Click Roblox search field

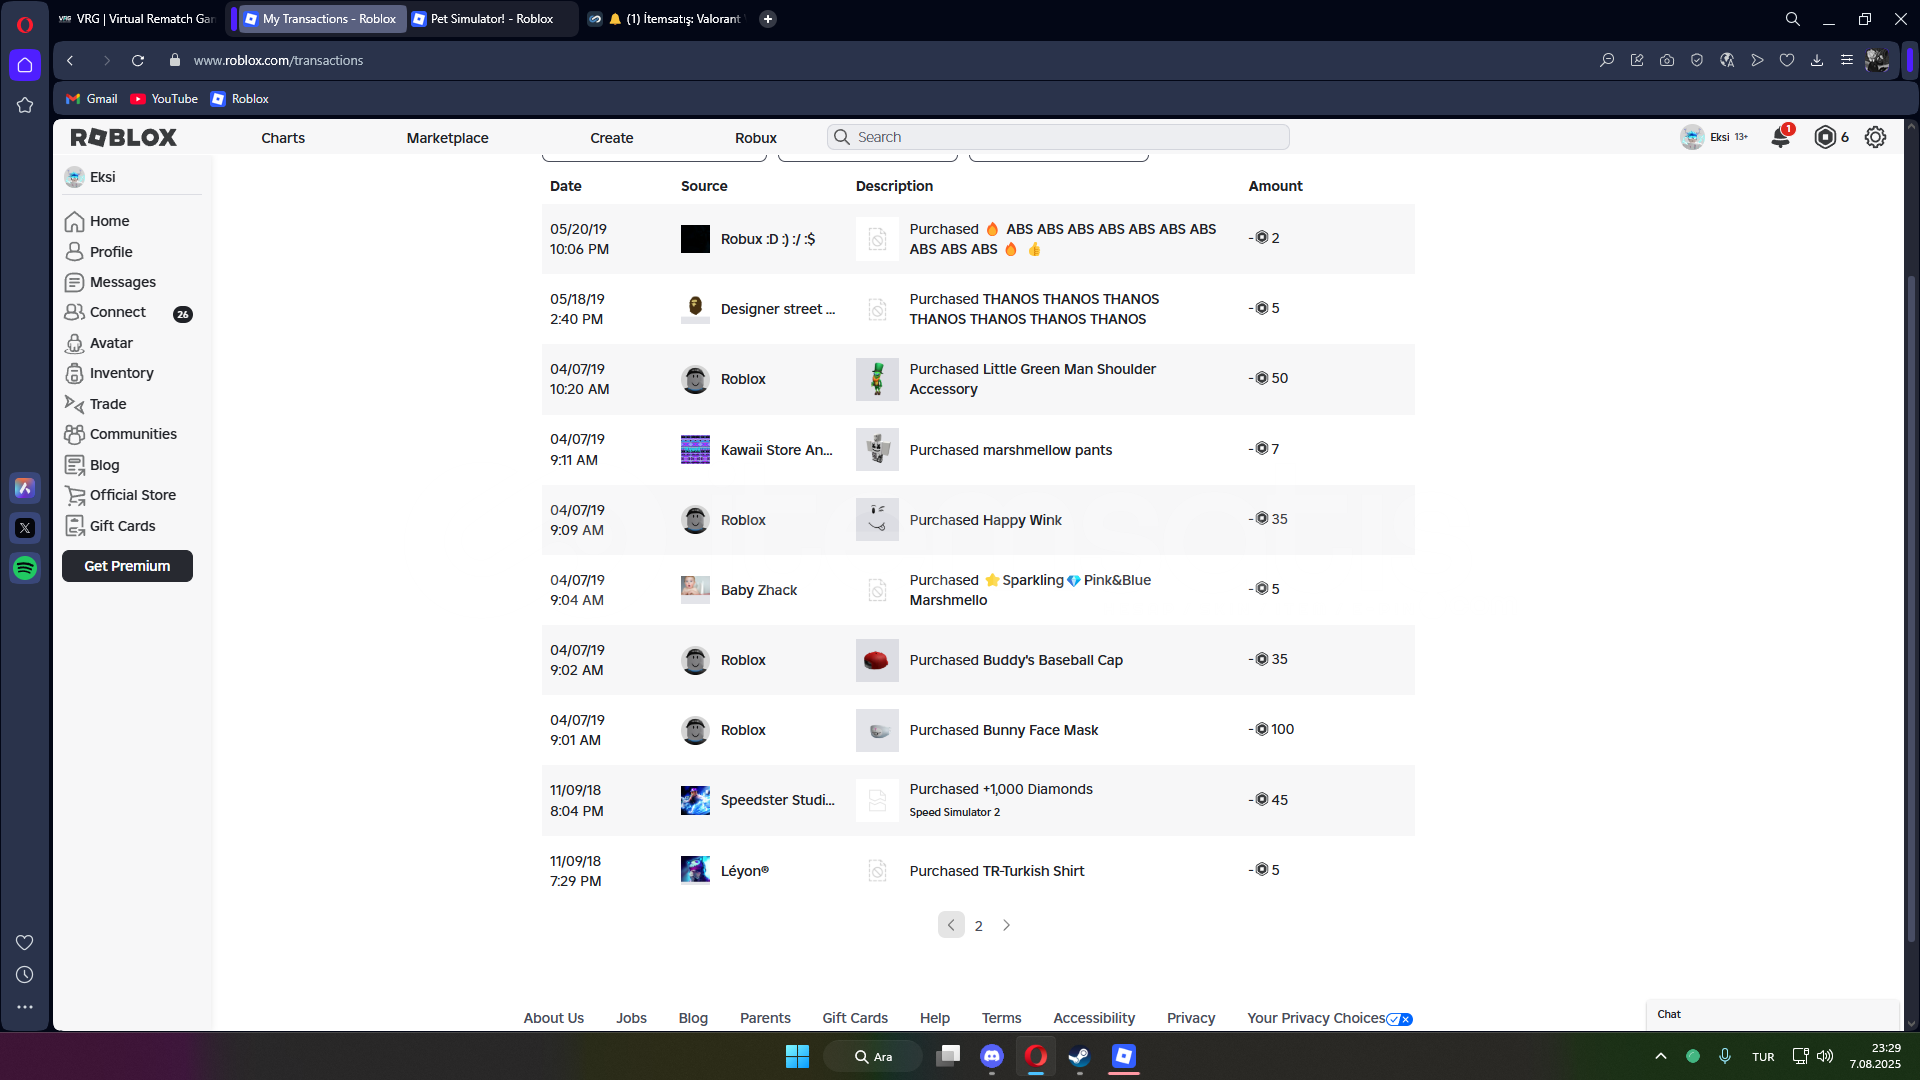click(x=1058, y=137)
